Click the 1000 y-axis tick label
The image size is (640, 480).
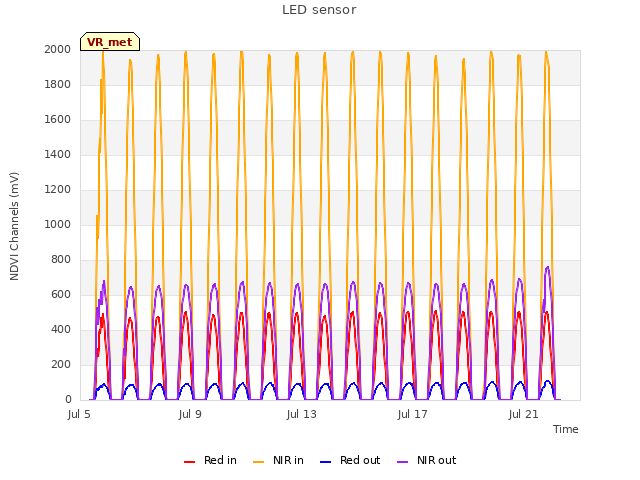(x=58, y=224)
